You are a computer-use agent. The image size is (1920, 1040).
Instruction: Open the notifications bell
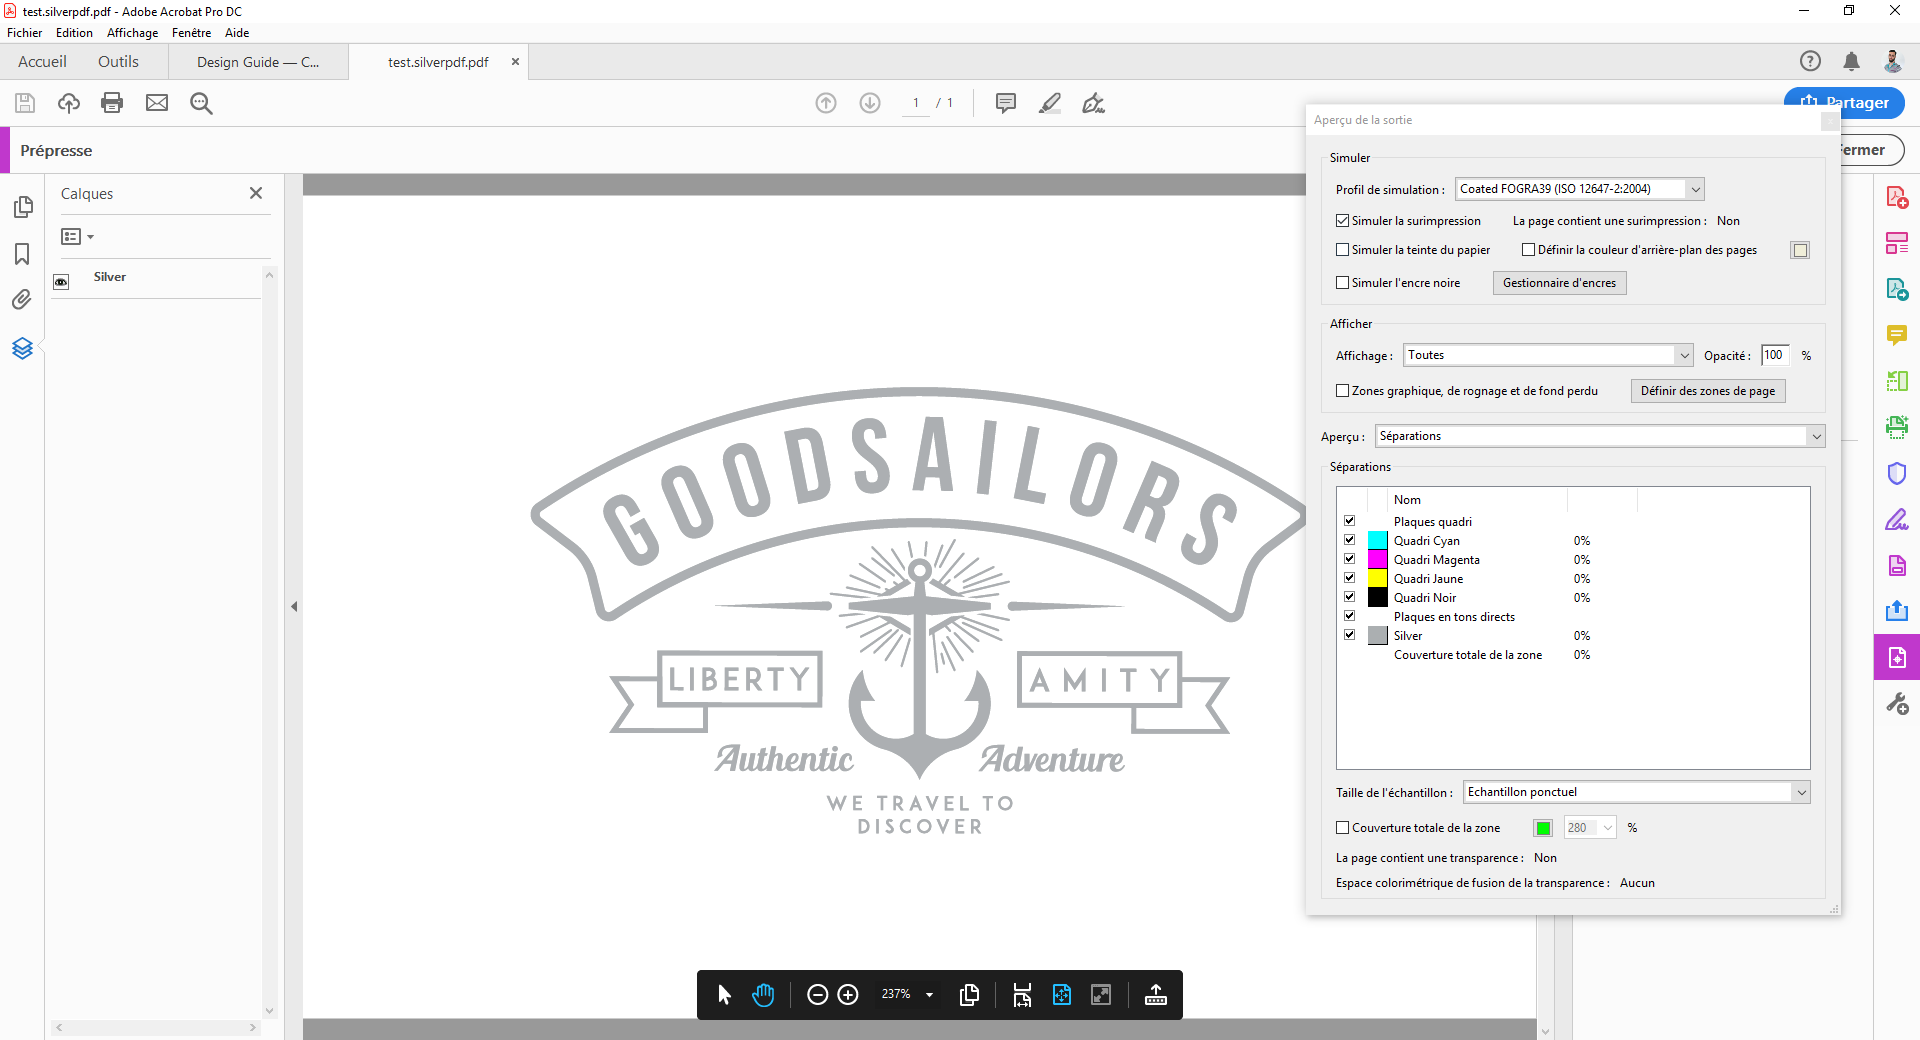pos(1851,62)
